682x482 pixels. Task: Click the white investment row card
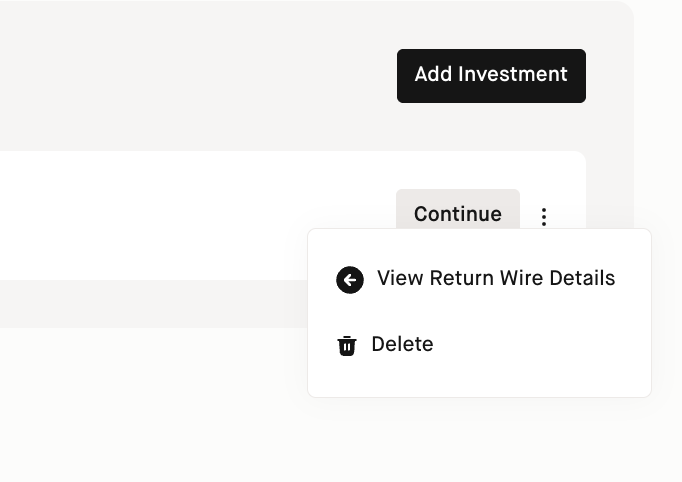coord(180,215)
